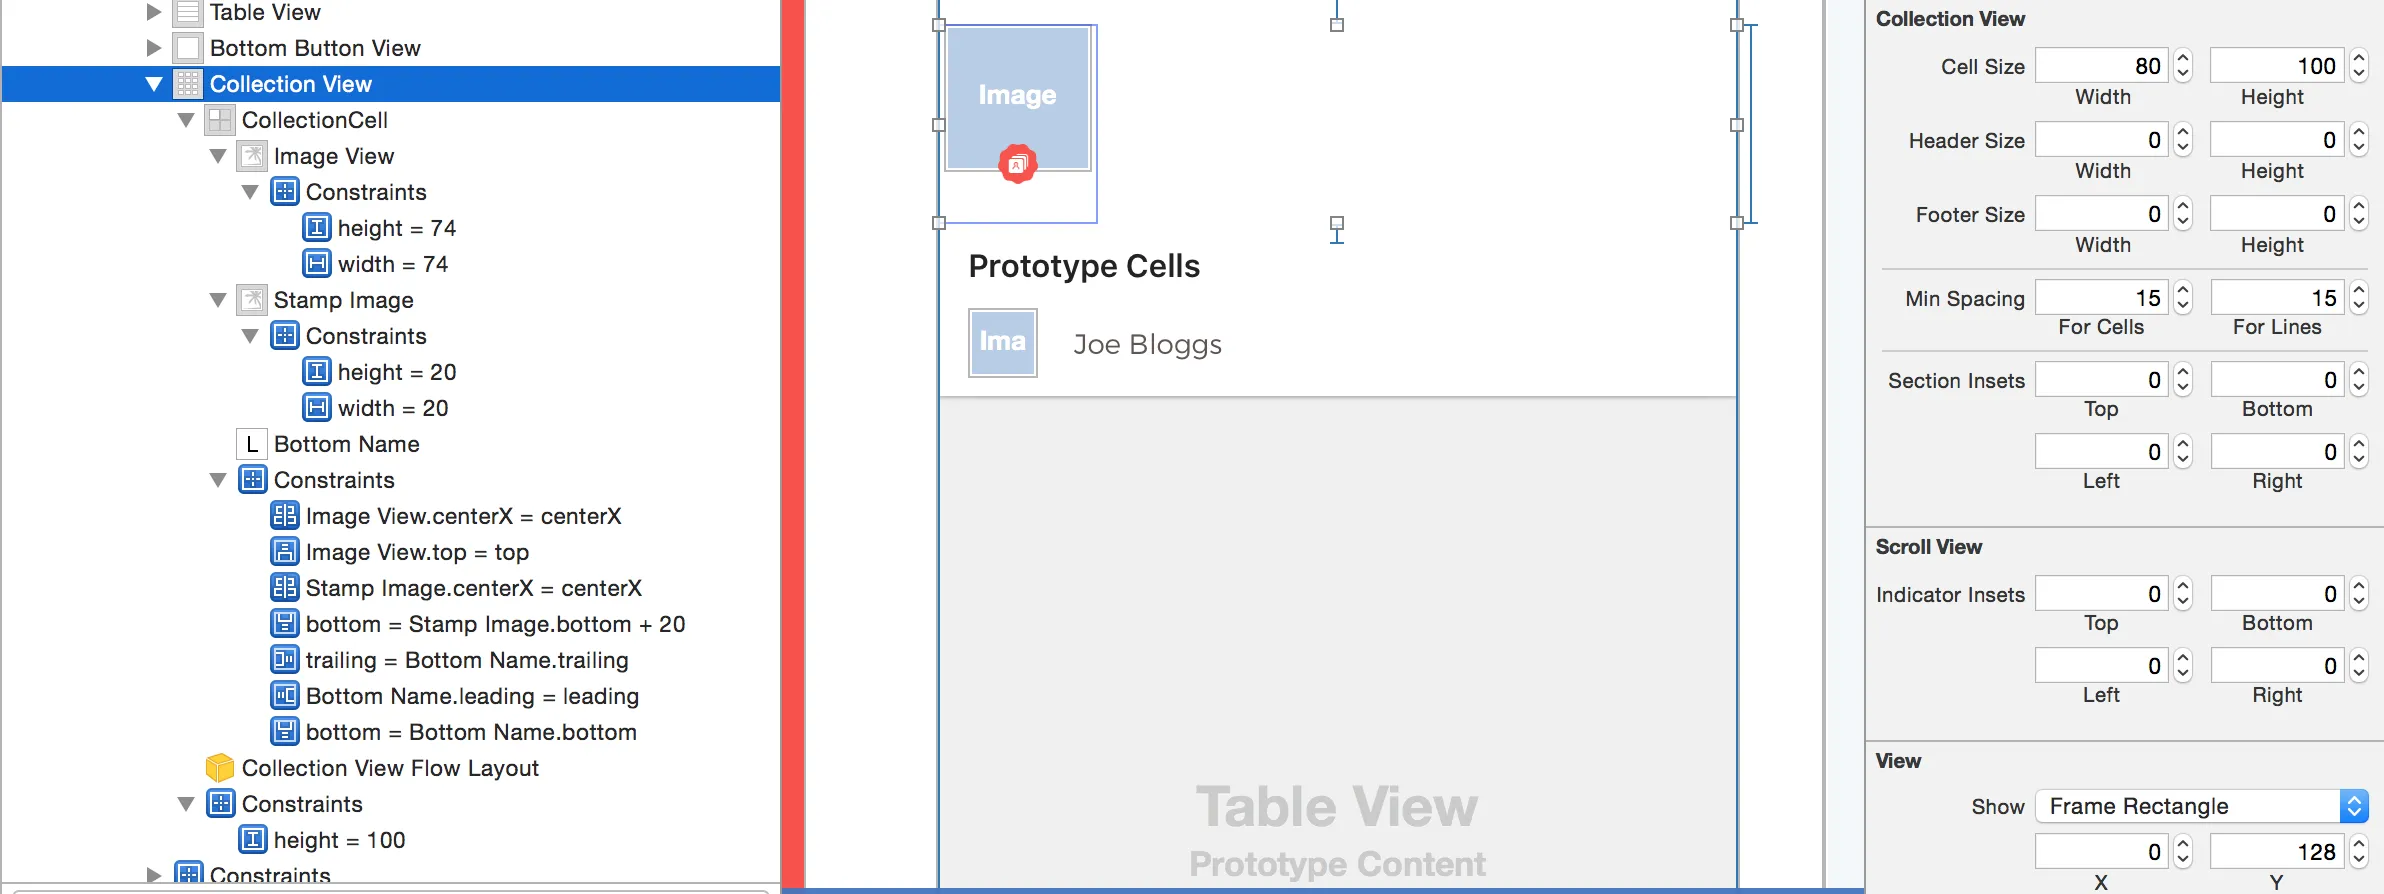Click the Collection View grid icon in outline
Viewport: 2384px width, 894px height.
187,84
